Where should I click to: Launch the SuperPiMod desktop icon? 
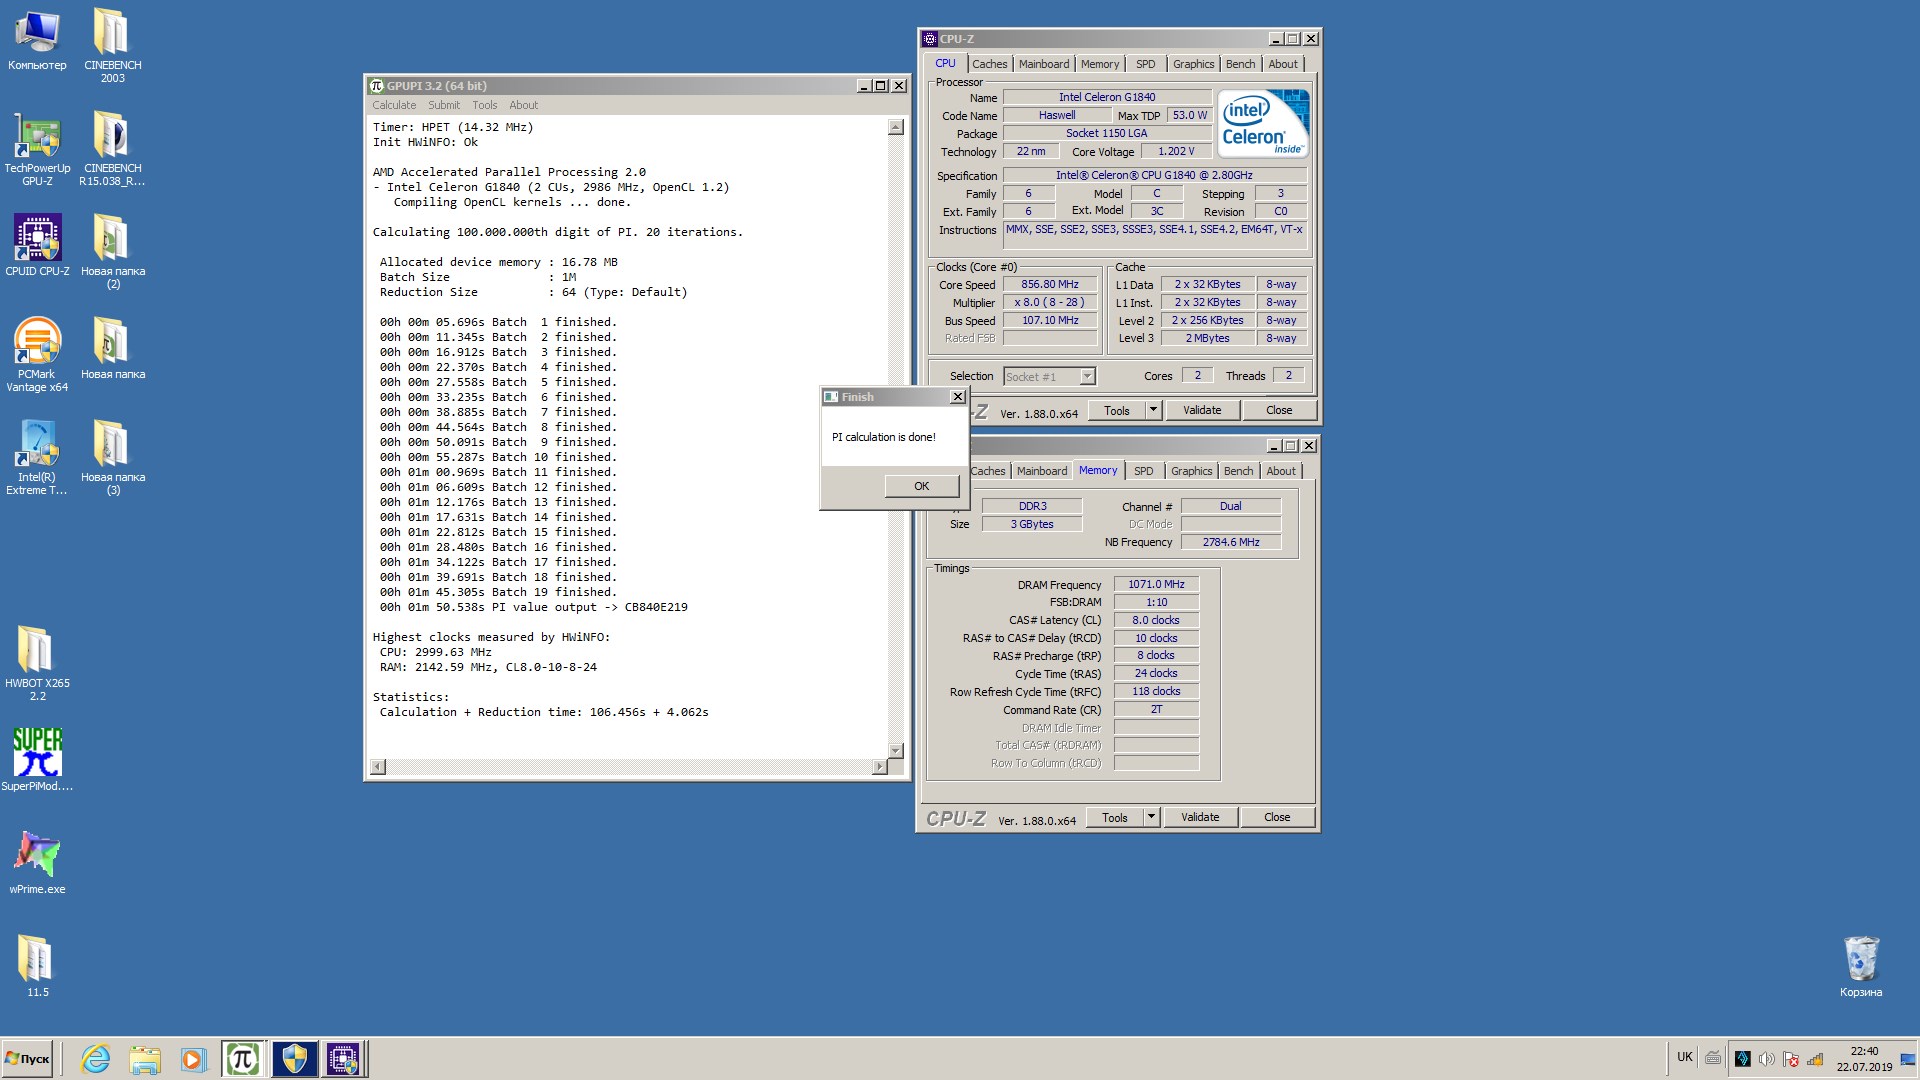click(x=37, y=760)
